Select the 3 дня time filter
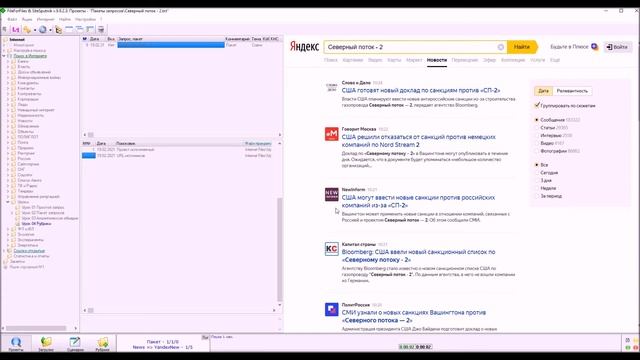The width and height of the screenshot is (640, 360). pos(537,180)
